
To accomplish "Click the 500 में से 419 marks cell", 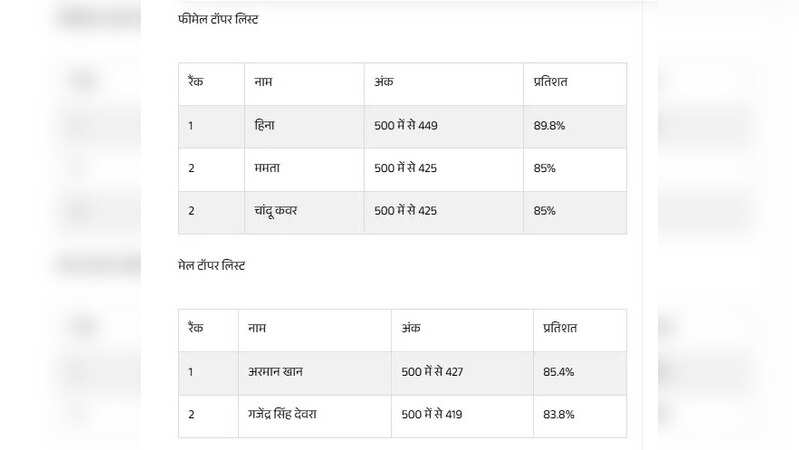I will pyautogui.click(x=432, y=414).
